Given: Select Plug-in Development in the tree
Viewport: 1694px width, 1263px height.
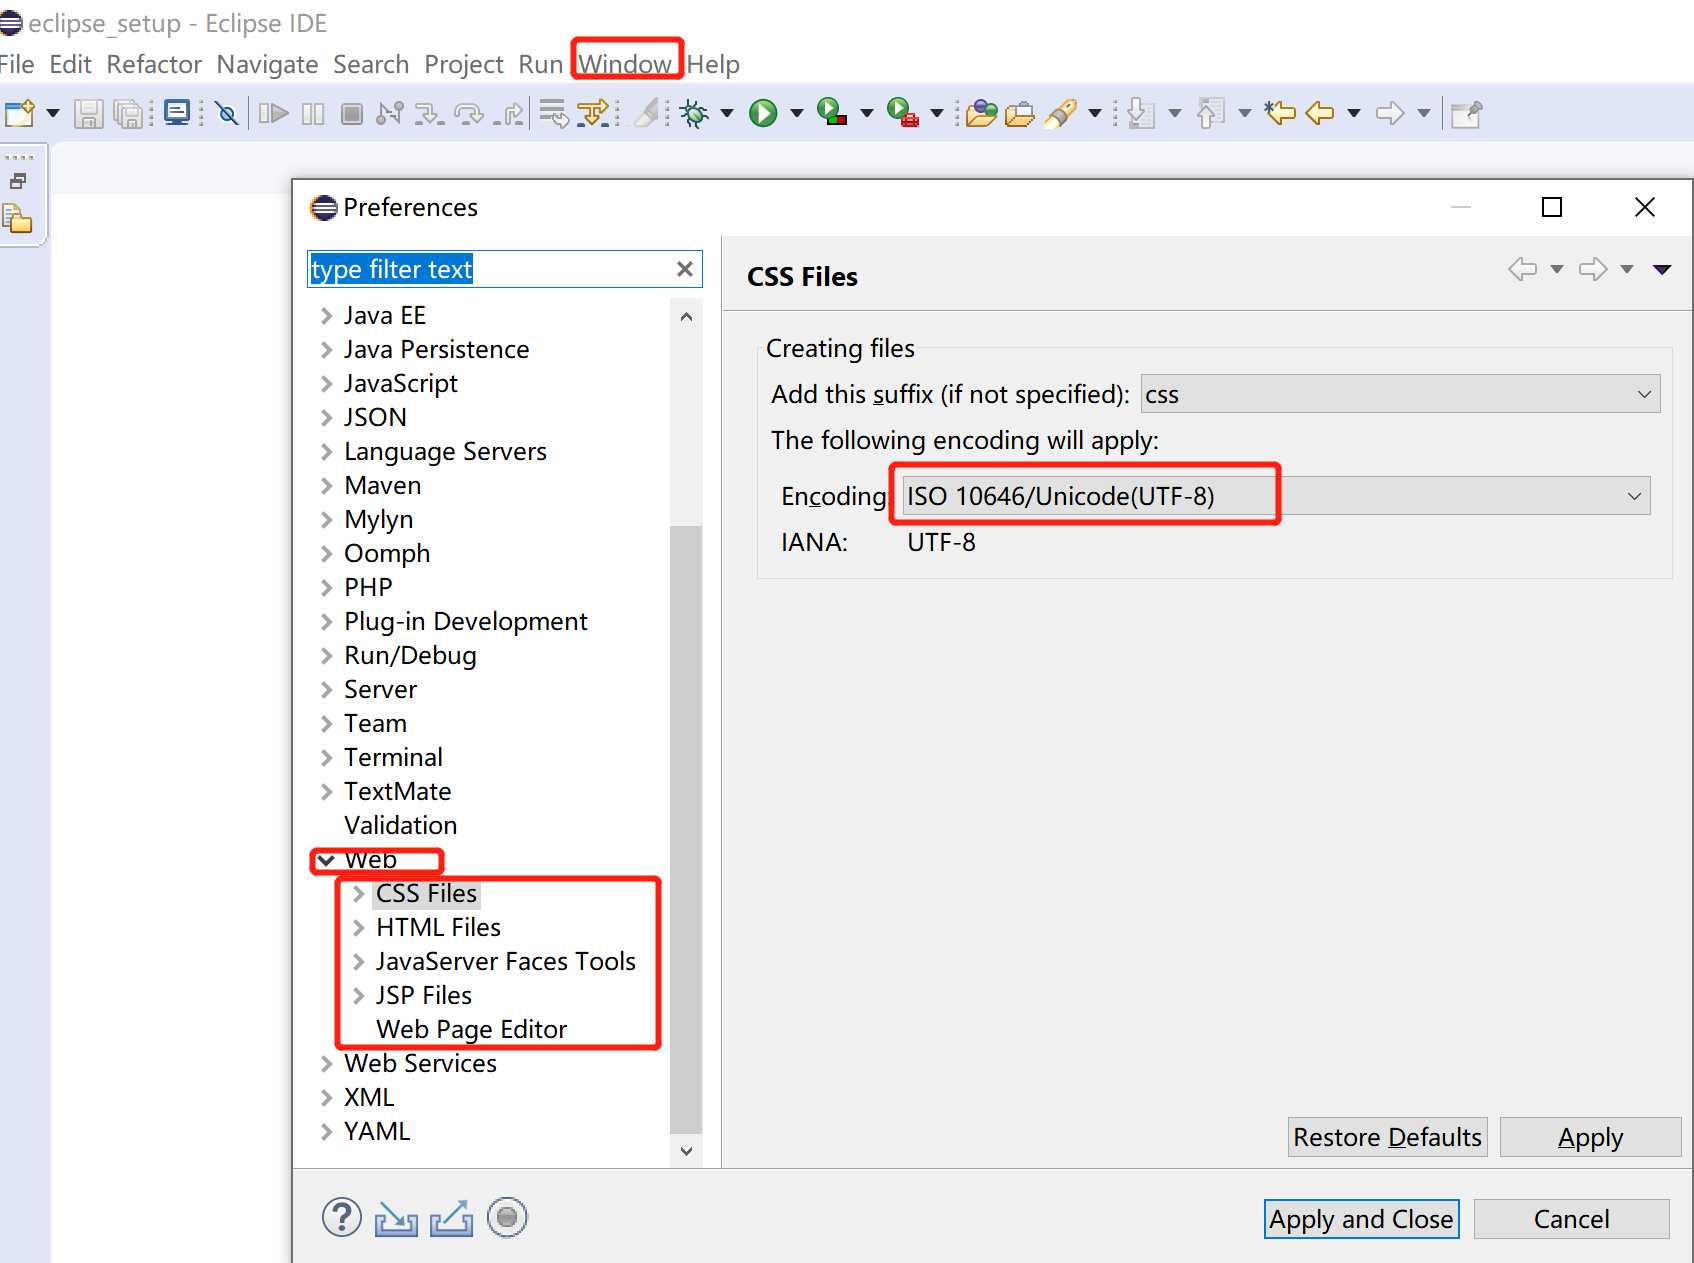Looking at the screenshot, I should click(x=466, y=622).
